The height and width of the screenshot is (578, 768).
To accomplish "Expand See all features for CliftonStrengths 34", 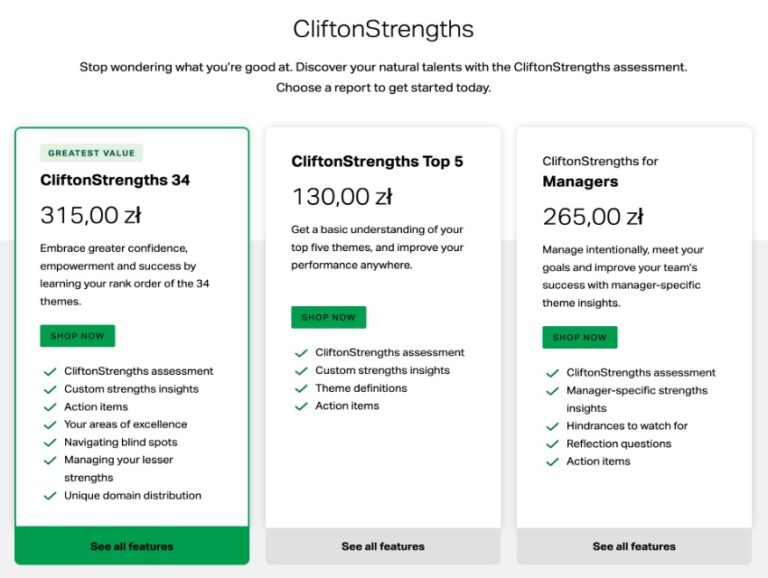I will (132, 547).
